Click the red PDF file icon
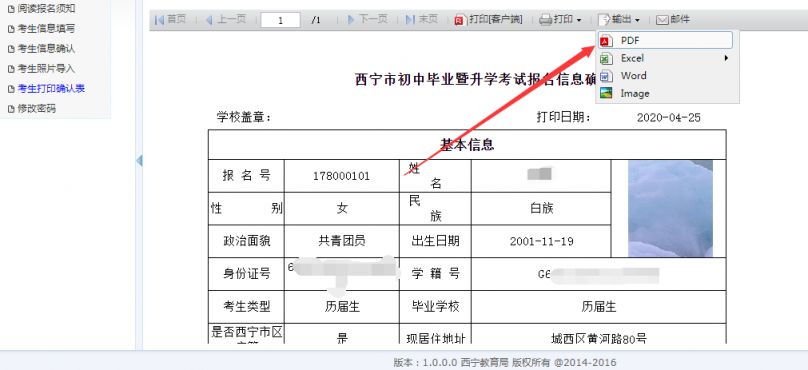 point(607,41)
